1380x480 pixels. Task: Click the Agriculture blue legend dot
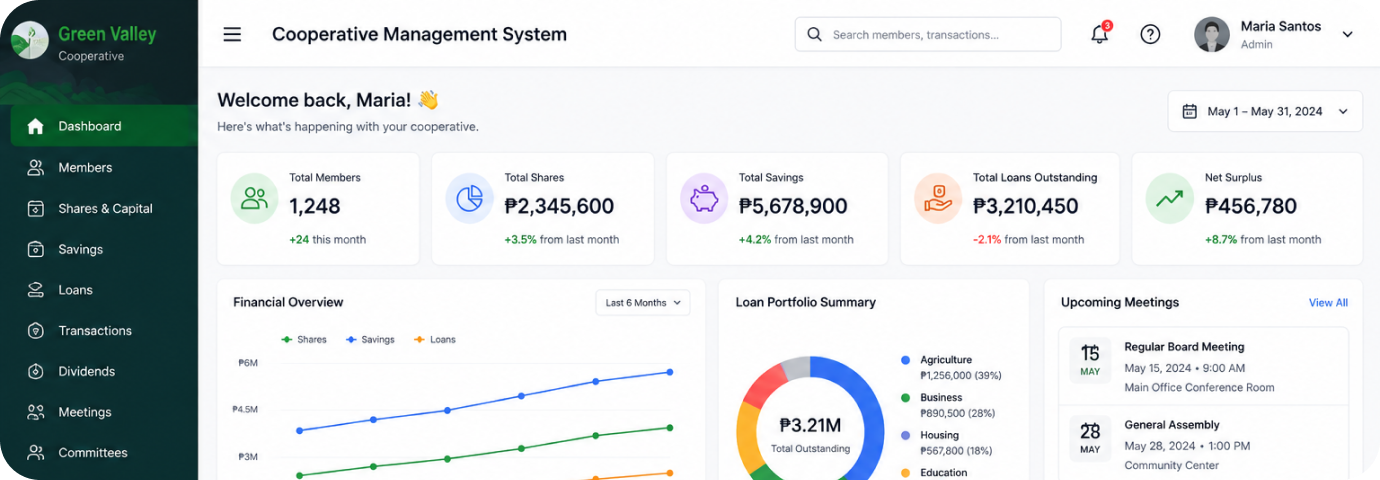tap(905, 360)
